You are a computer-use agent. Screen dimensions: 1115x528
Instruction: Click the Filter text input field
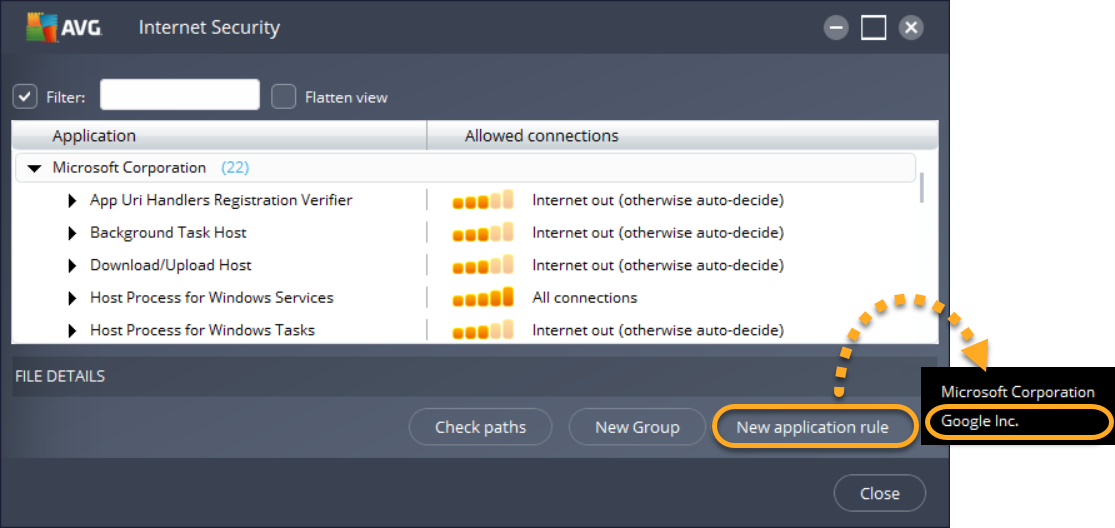click(180, 96)
